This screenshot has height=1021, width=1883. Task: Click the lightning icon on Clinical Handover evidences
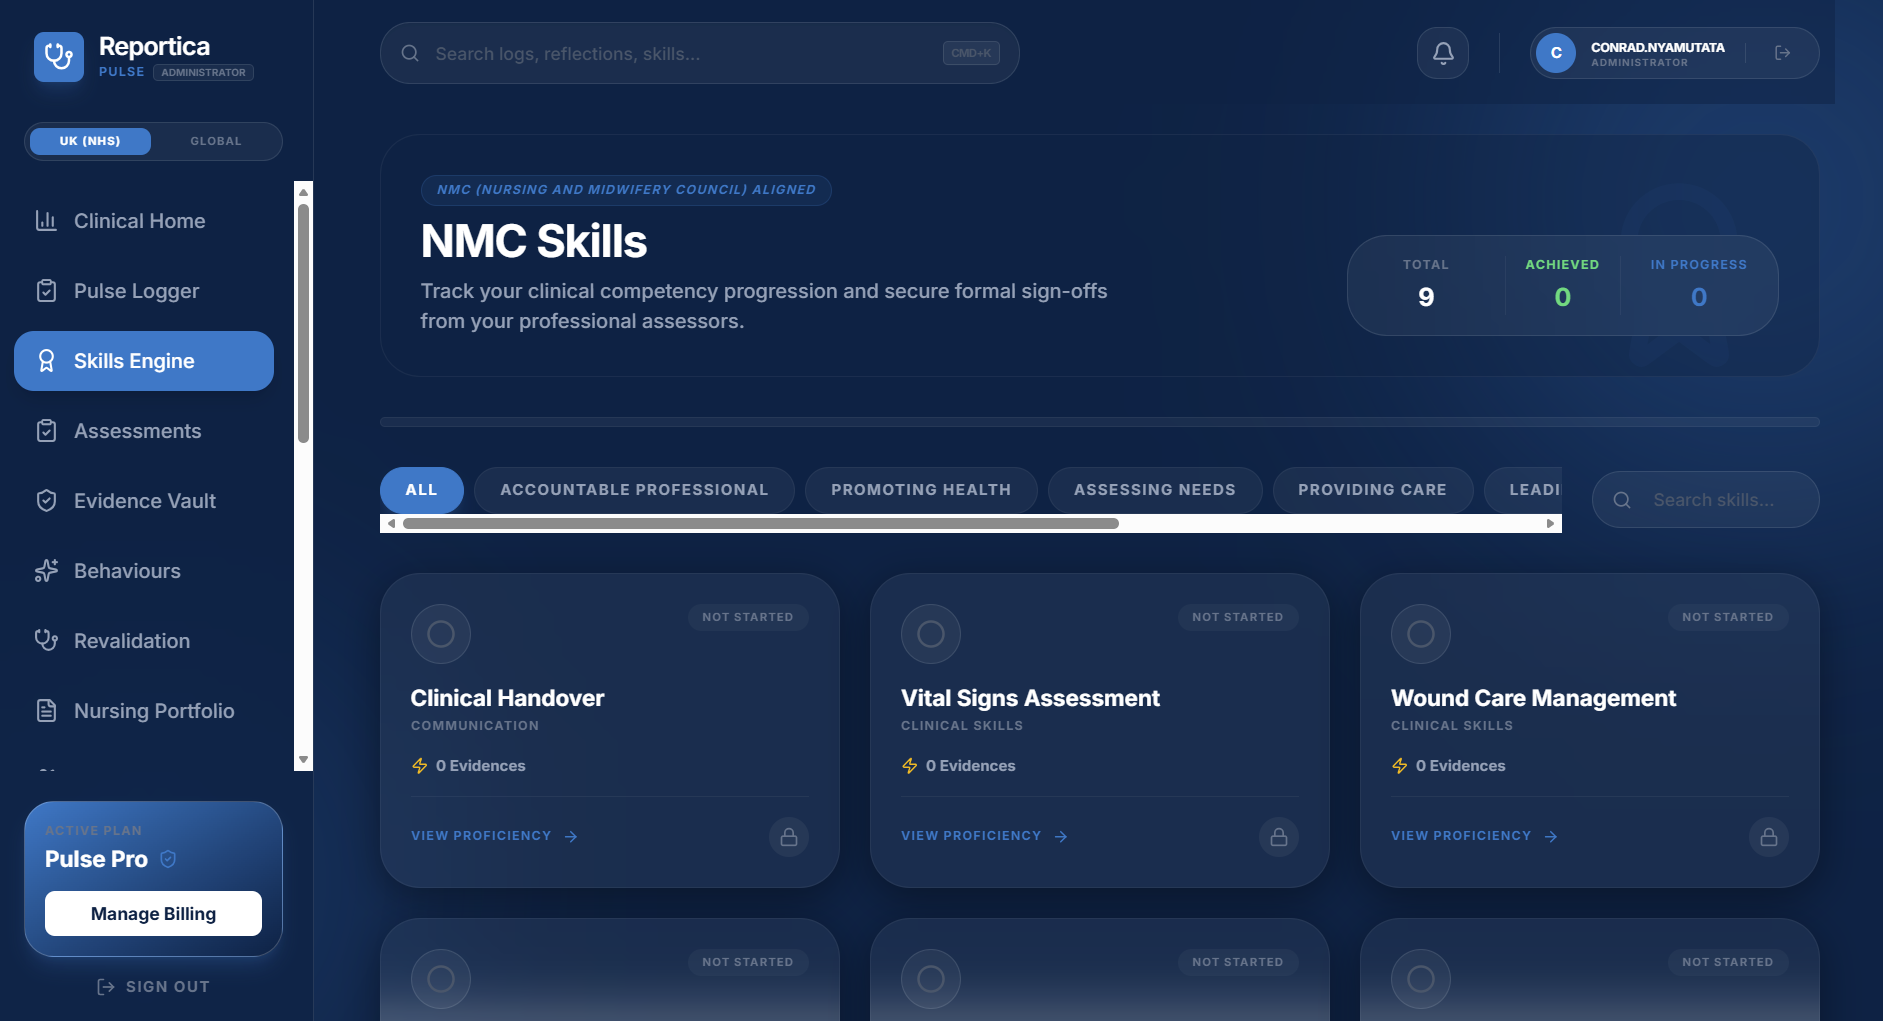point(420,766)
